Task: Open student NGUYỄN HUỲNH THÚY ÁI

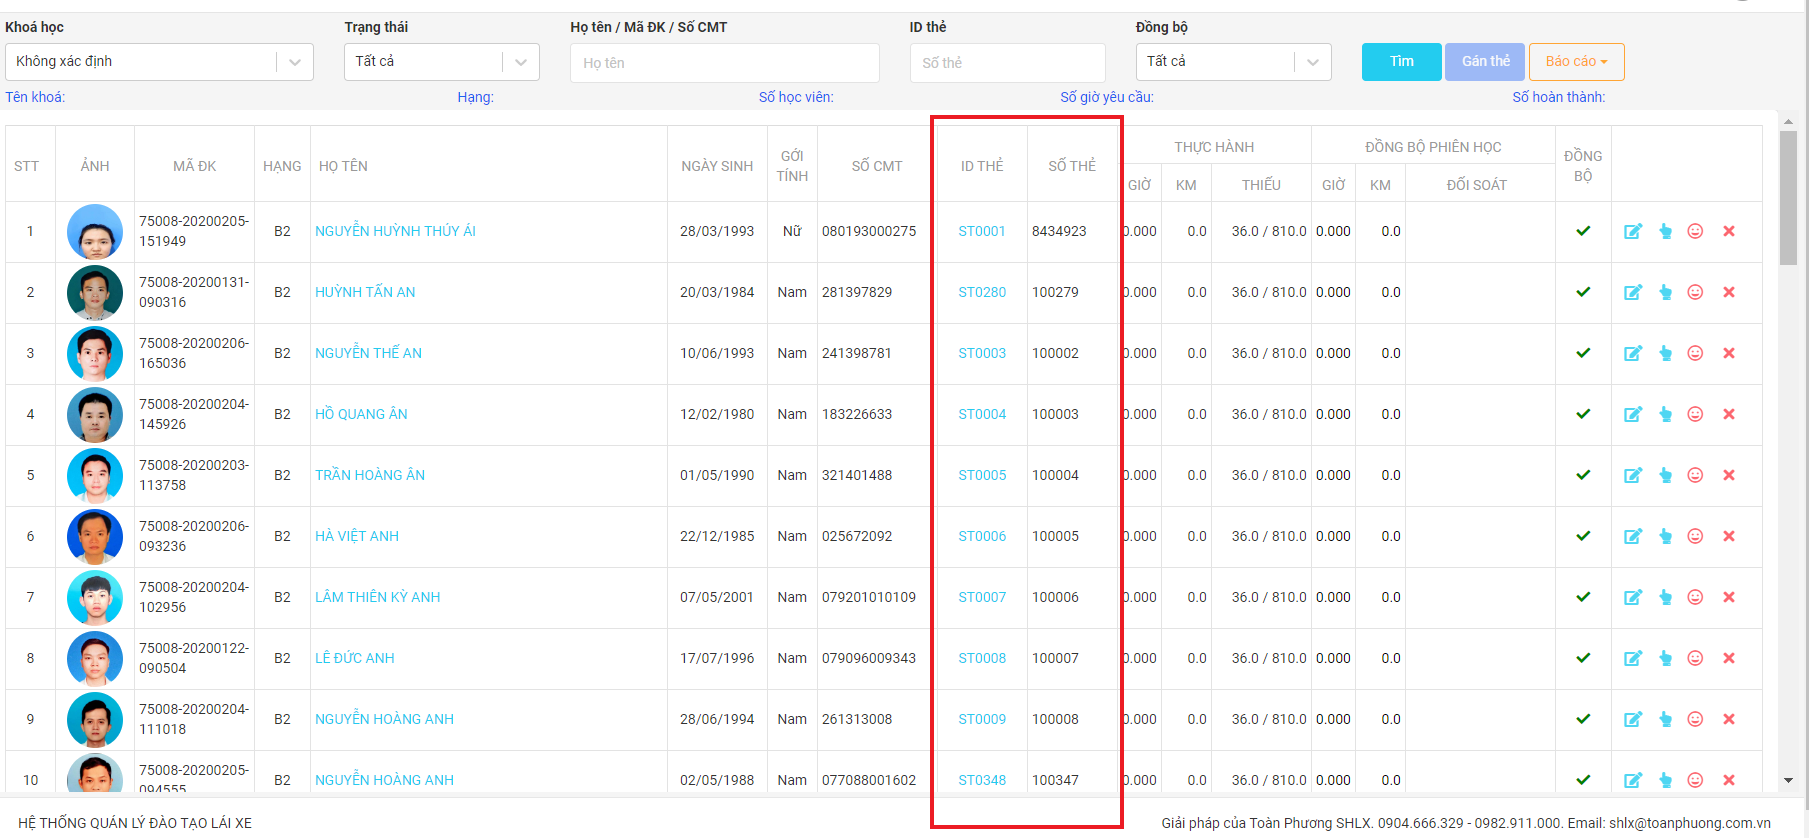Action: (395, 231)
